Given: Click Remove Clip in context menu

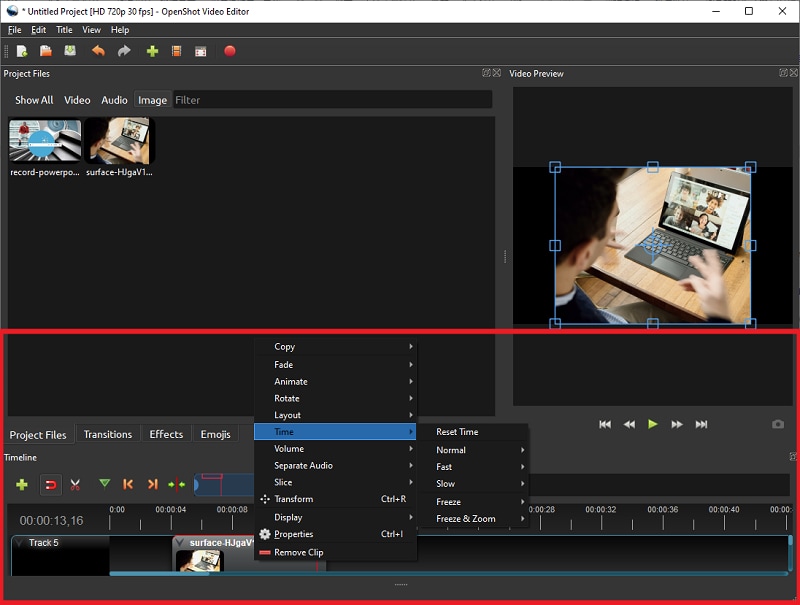Looking at the screenshot, I should pyautogui.click(x=298, y=552).
